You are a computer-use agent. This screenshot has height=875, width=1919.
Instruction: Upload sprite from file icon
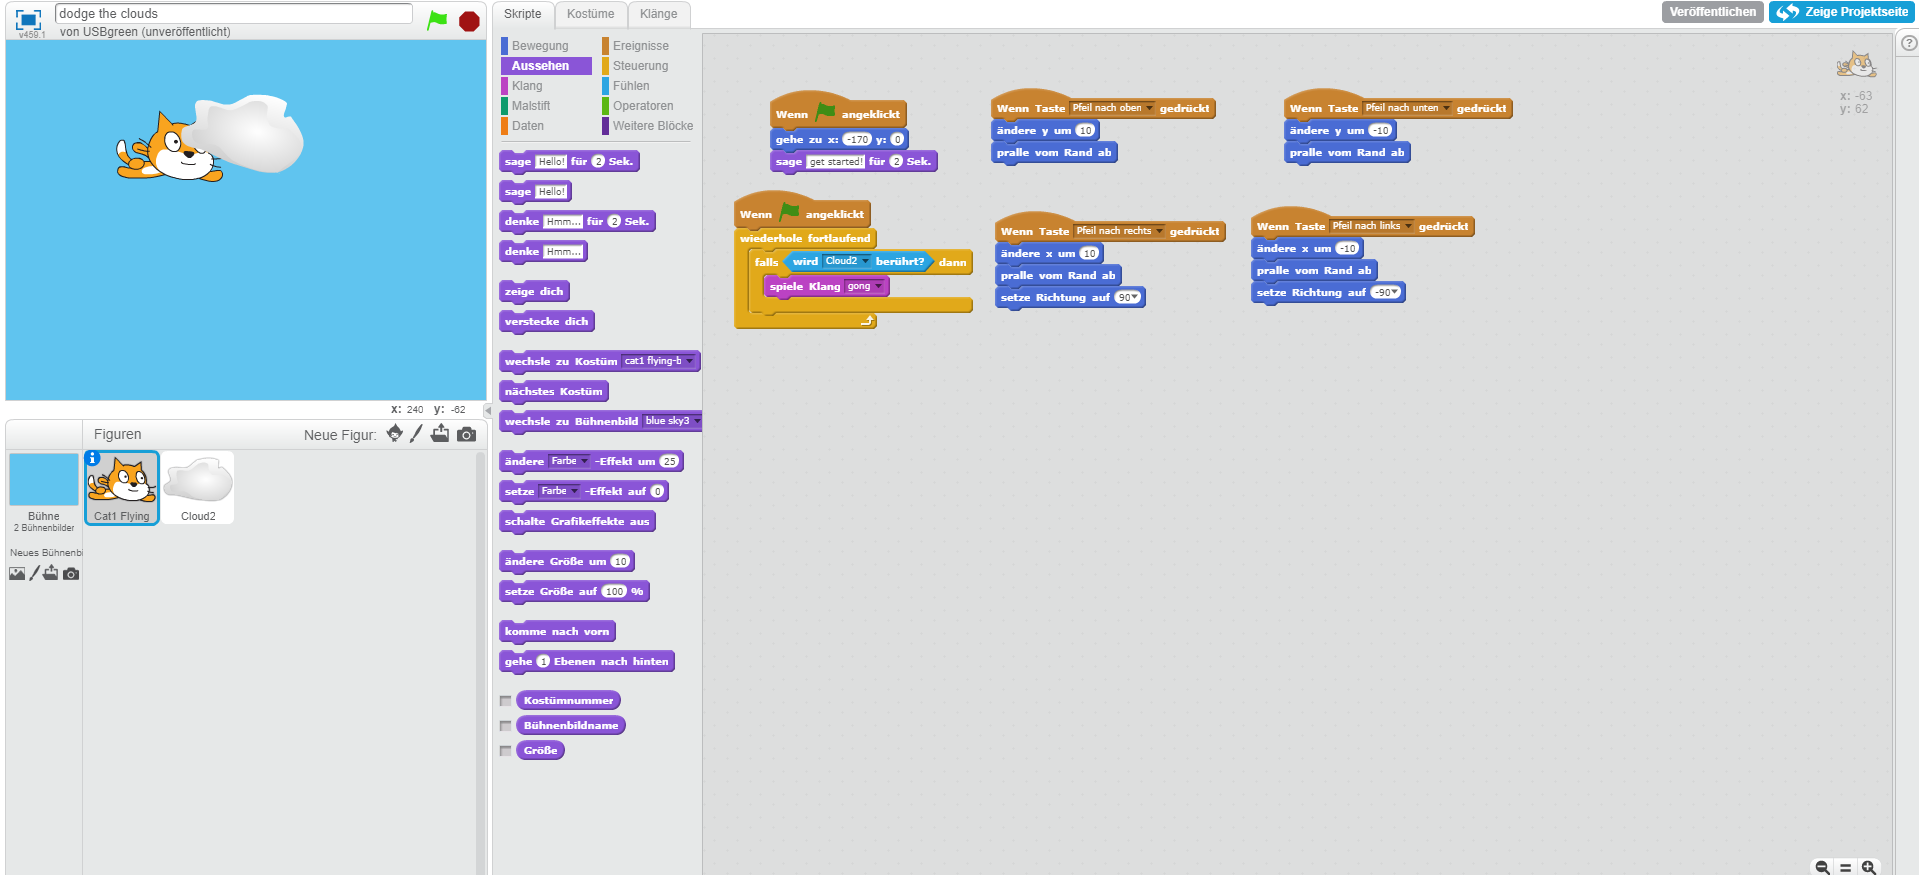[440, 433]
